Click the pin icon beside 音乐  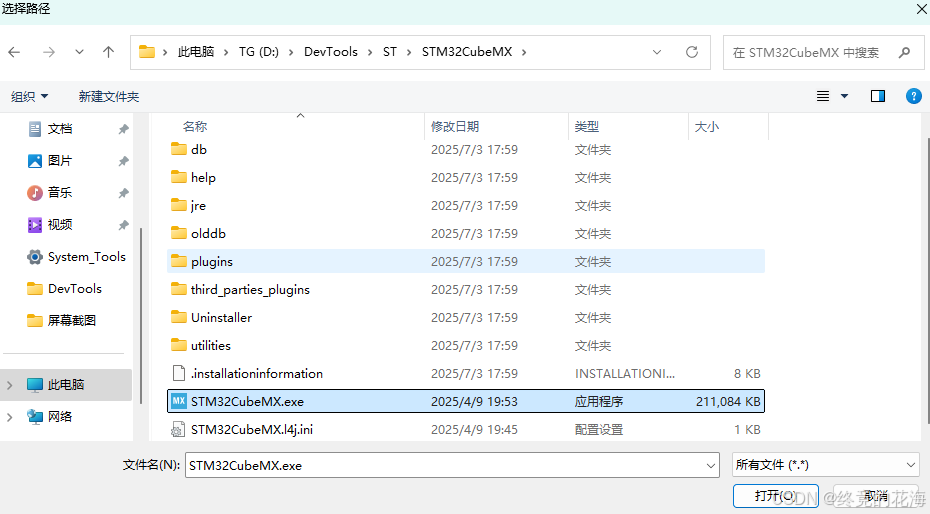pyautogui.click(x=123, y=193)
